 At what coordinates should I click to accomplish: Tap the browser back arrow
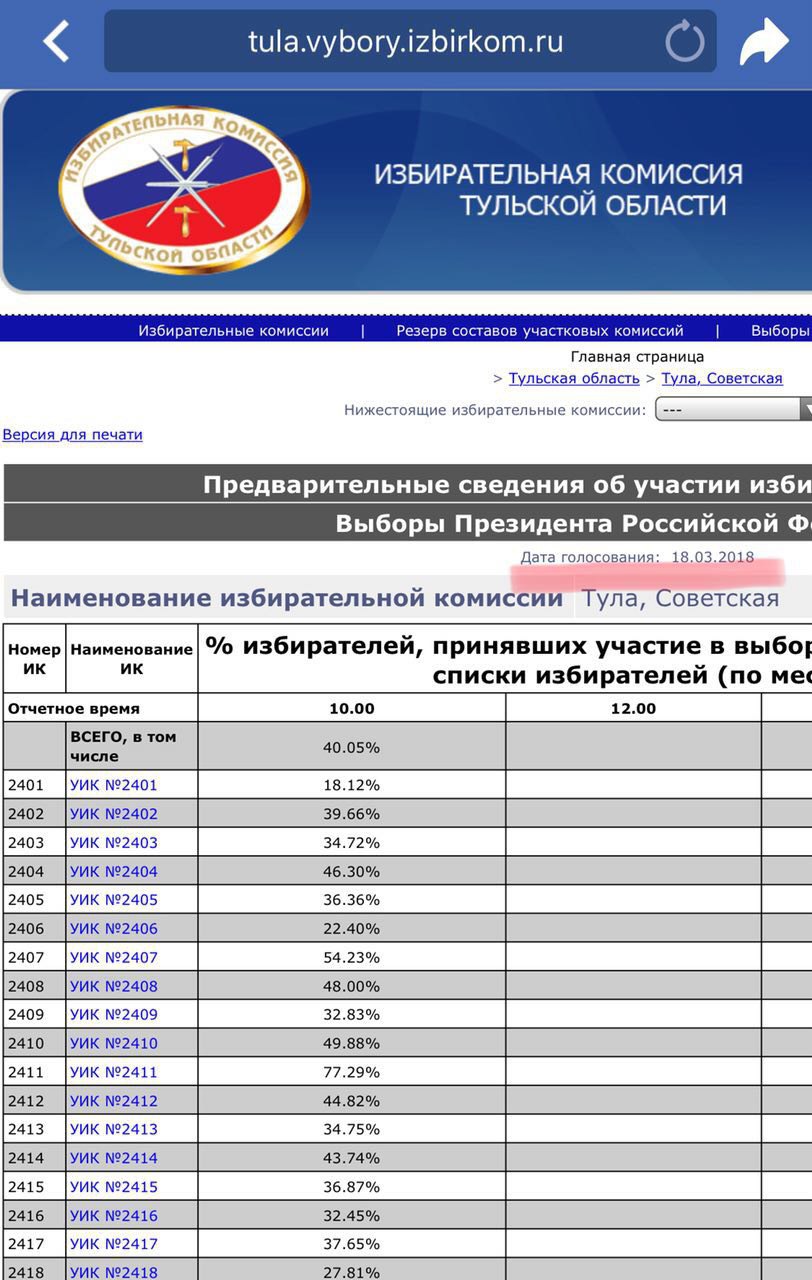tap(56, 42)
